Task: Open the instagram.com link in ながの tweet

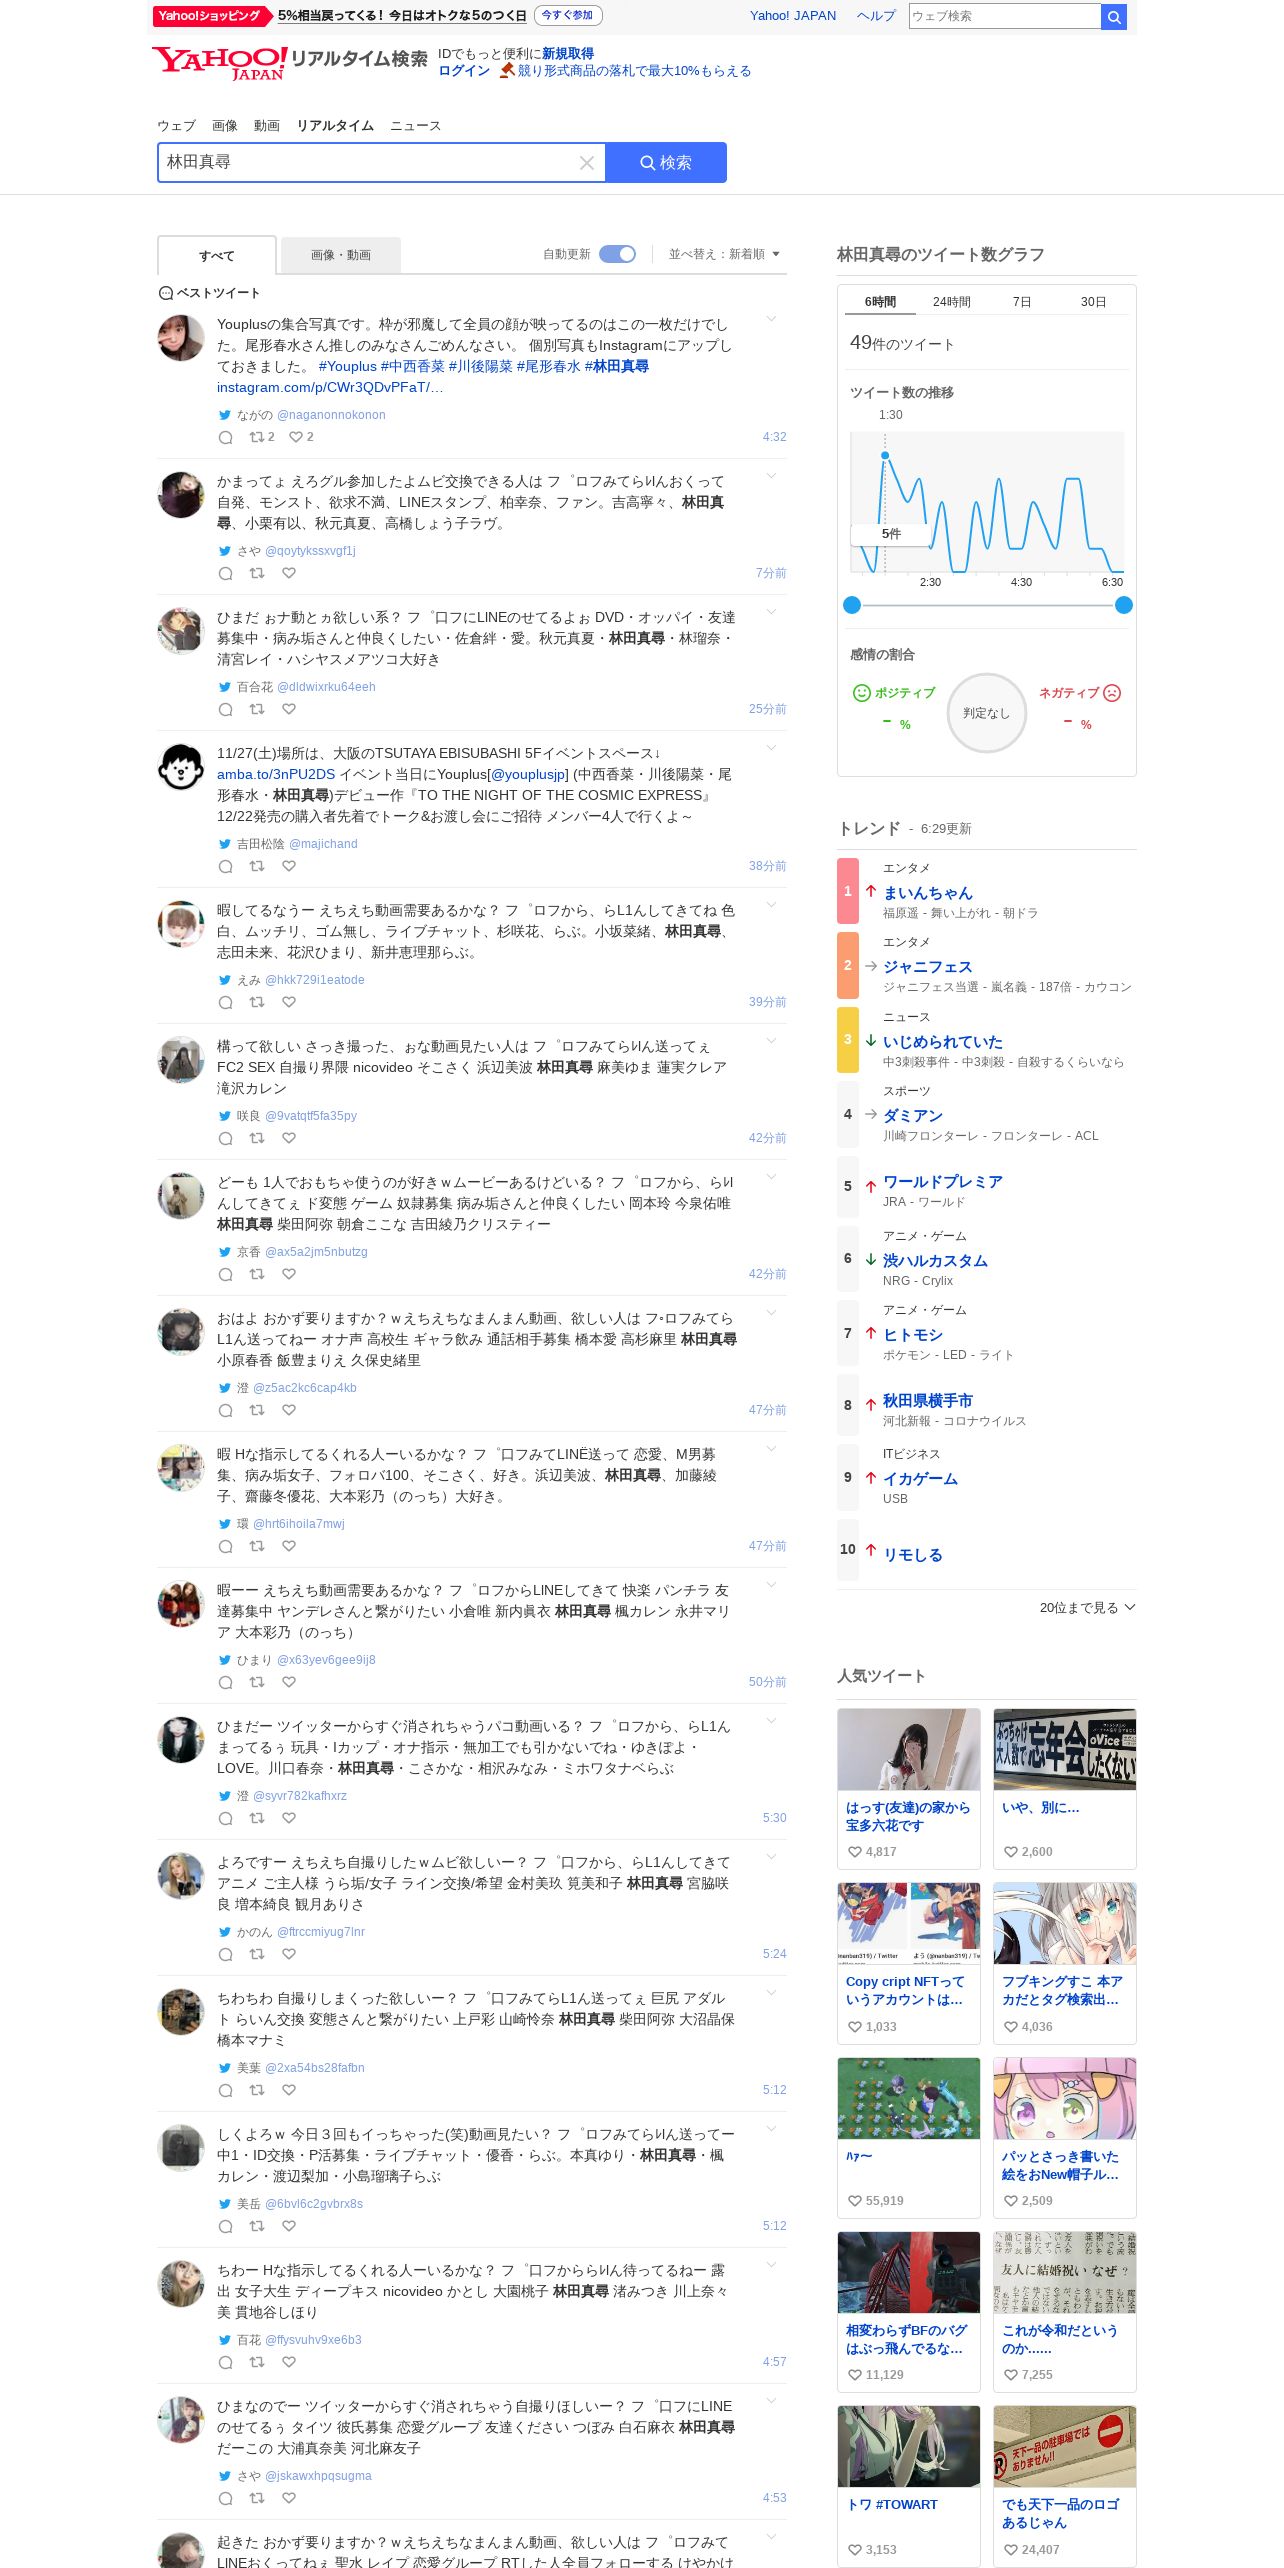Action: [330, 387]
